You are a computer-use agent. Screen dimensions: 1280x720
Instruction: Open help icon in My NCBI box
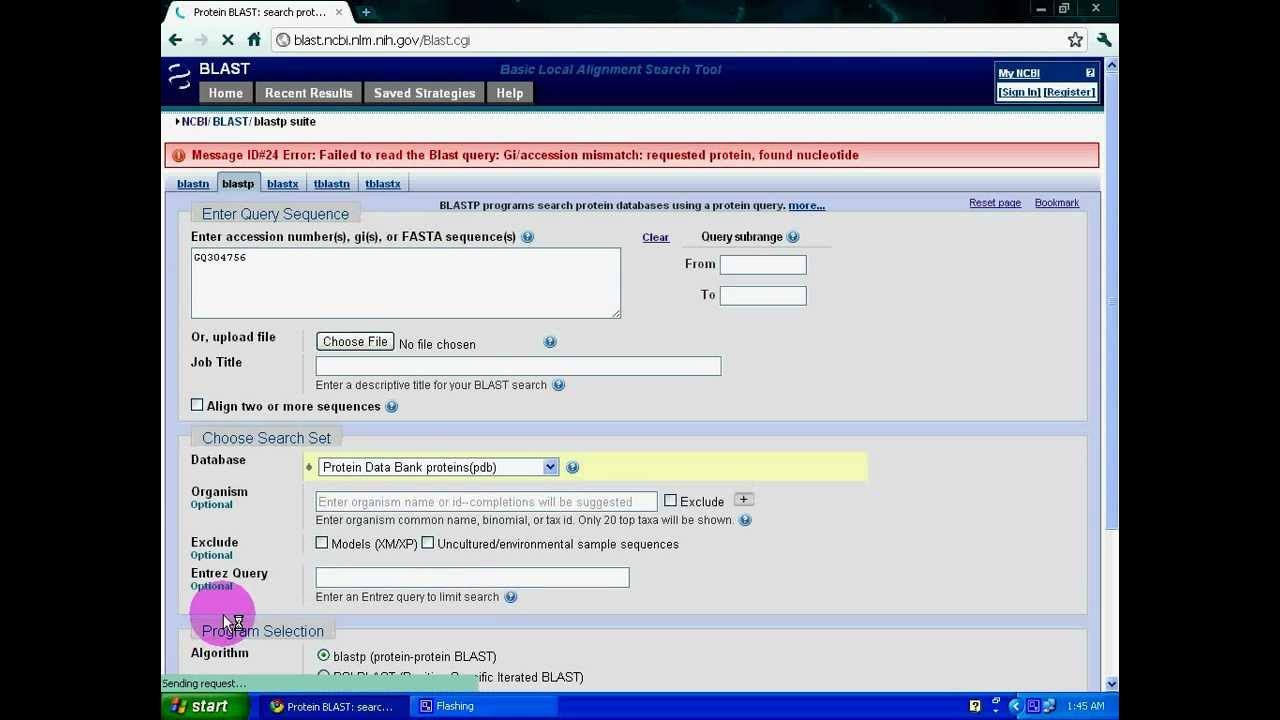coord(1090,73)
